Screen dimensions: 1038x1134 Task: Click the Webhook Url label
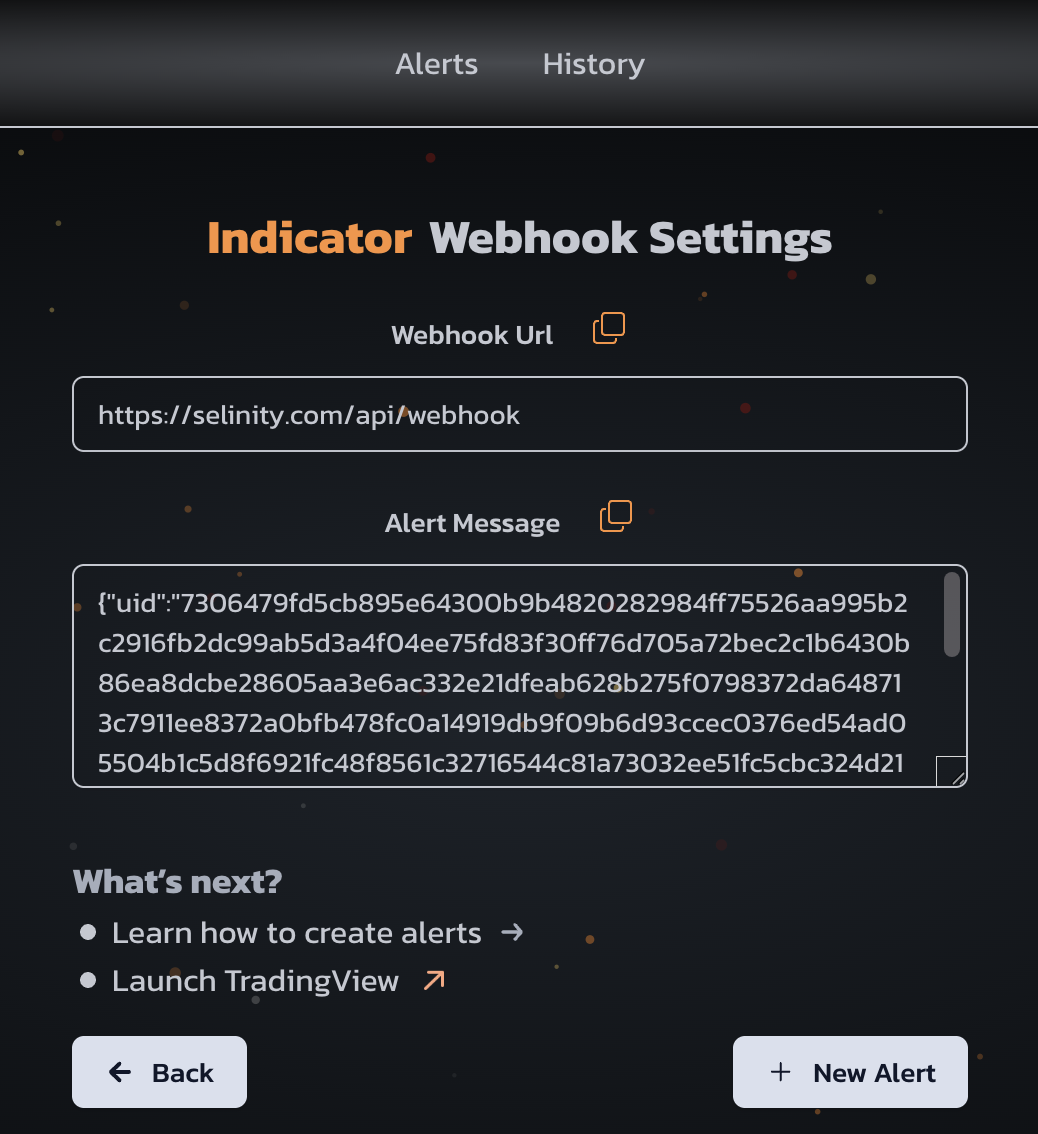[472, 335]
